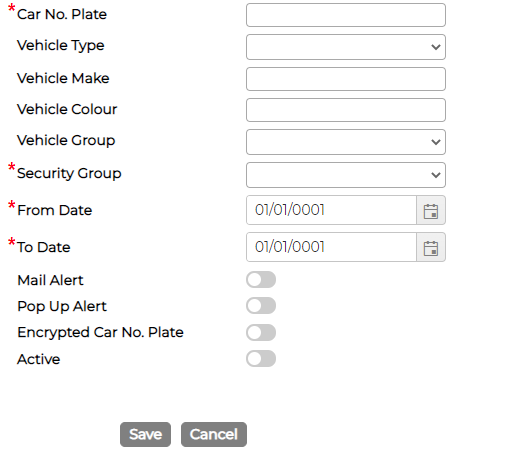
Task: Focus the Car No. Plate input field
Action: [x=346, y=15]
